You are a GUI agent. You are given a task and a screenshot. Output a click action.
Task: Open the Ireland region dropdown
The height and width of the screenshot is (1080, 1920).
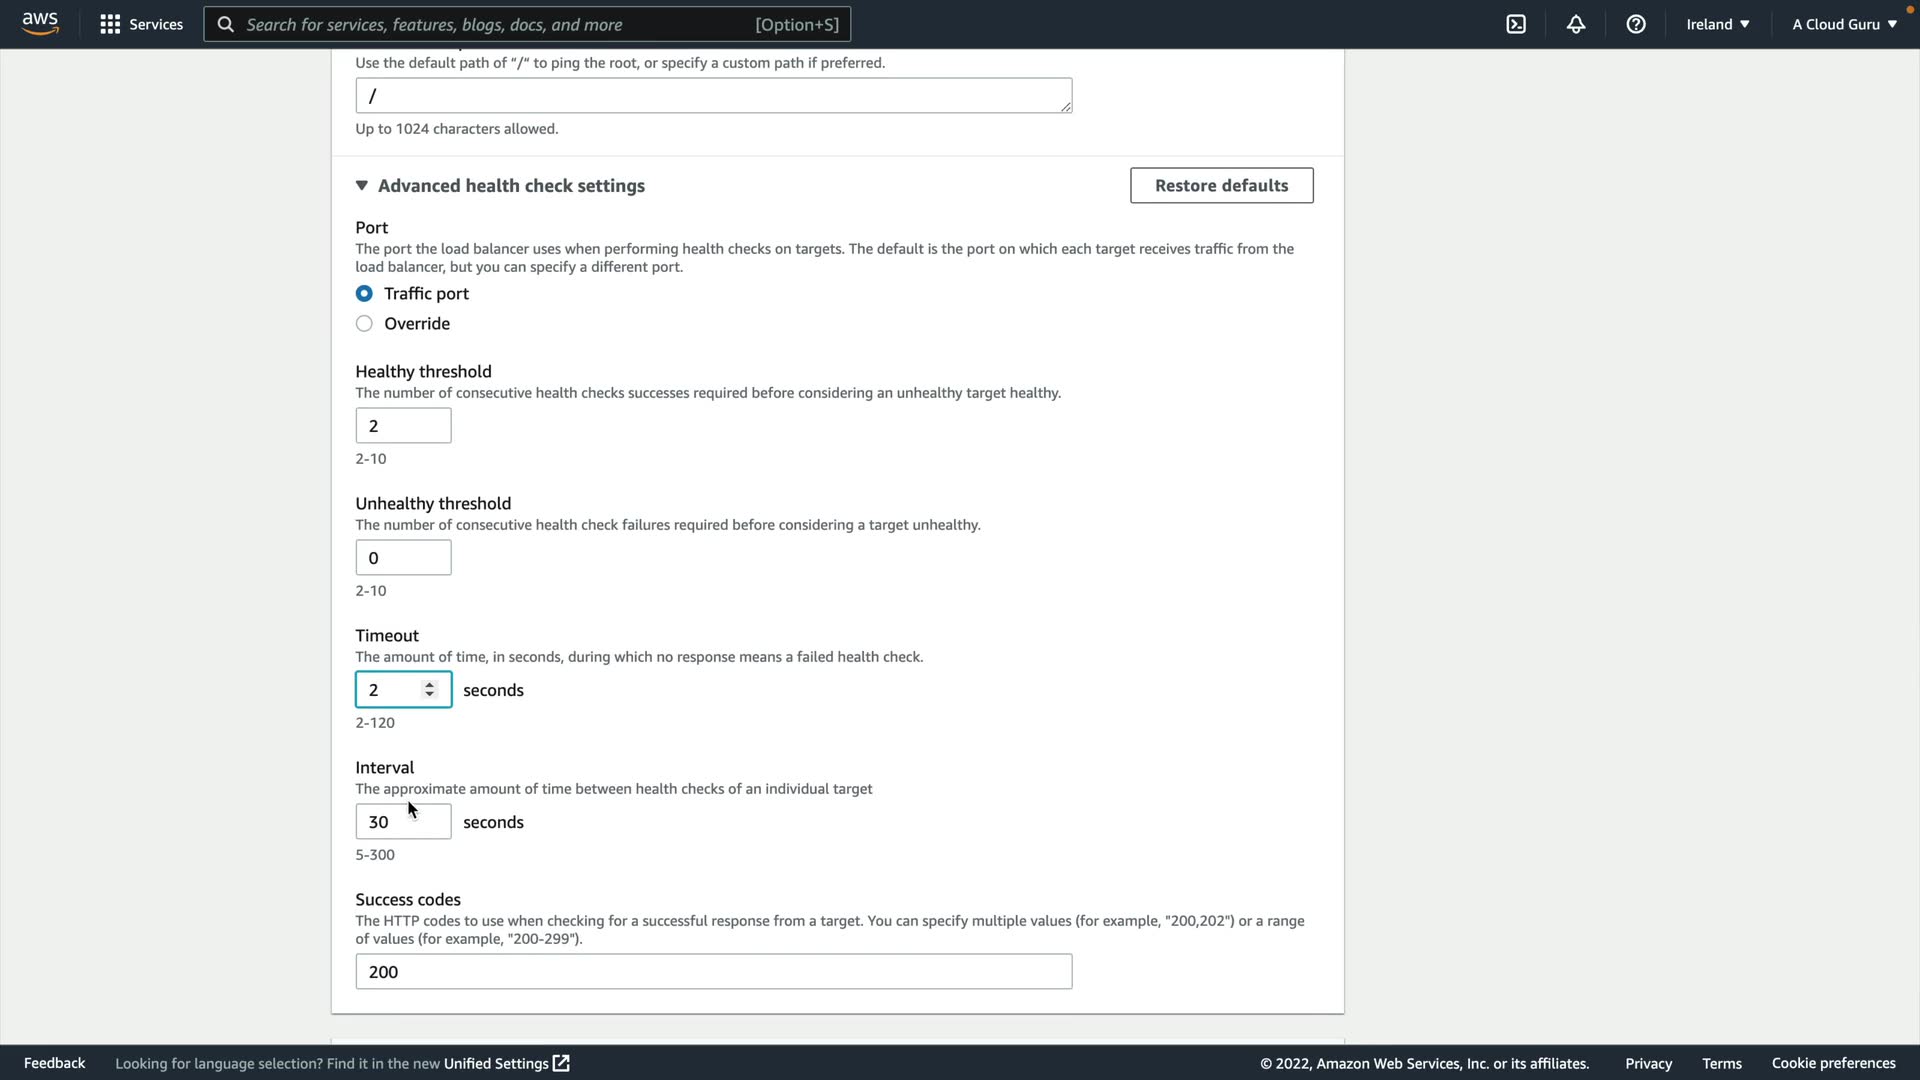point(1717,24)
